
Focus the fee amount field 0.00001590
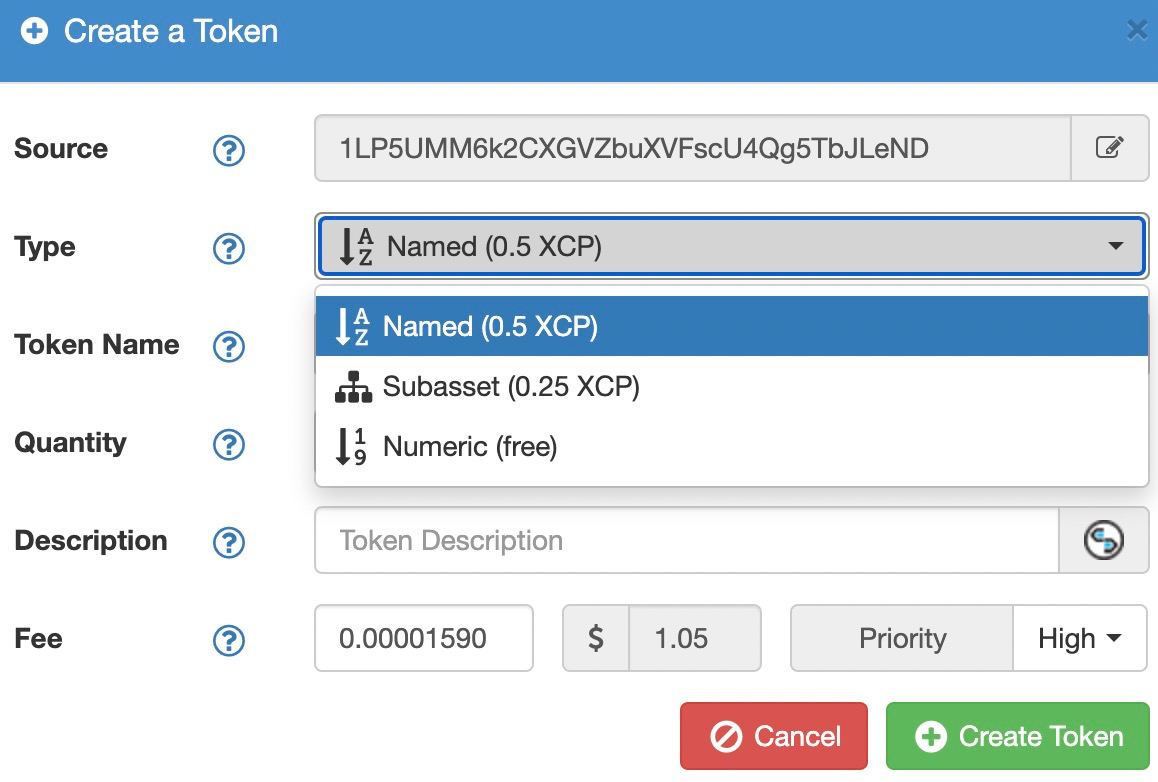pos(424,638)
